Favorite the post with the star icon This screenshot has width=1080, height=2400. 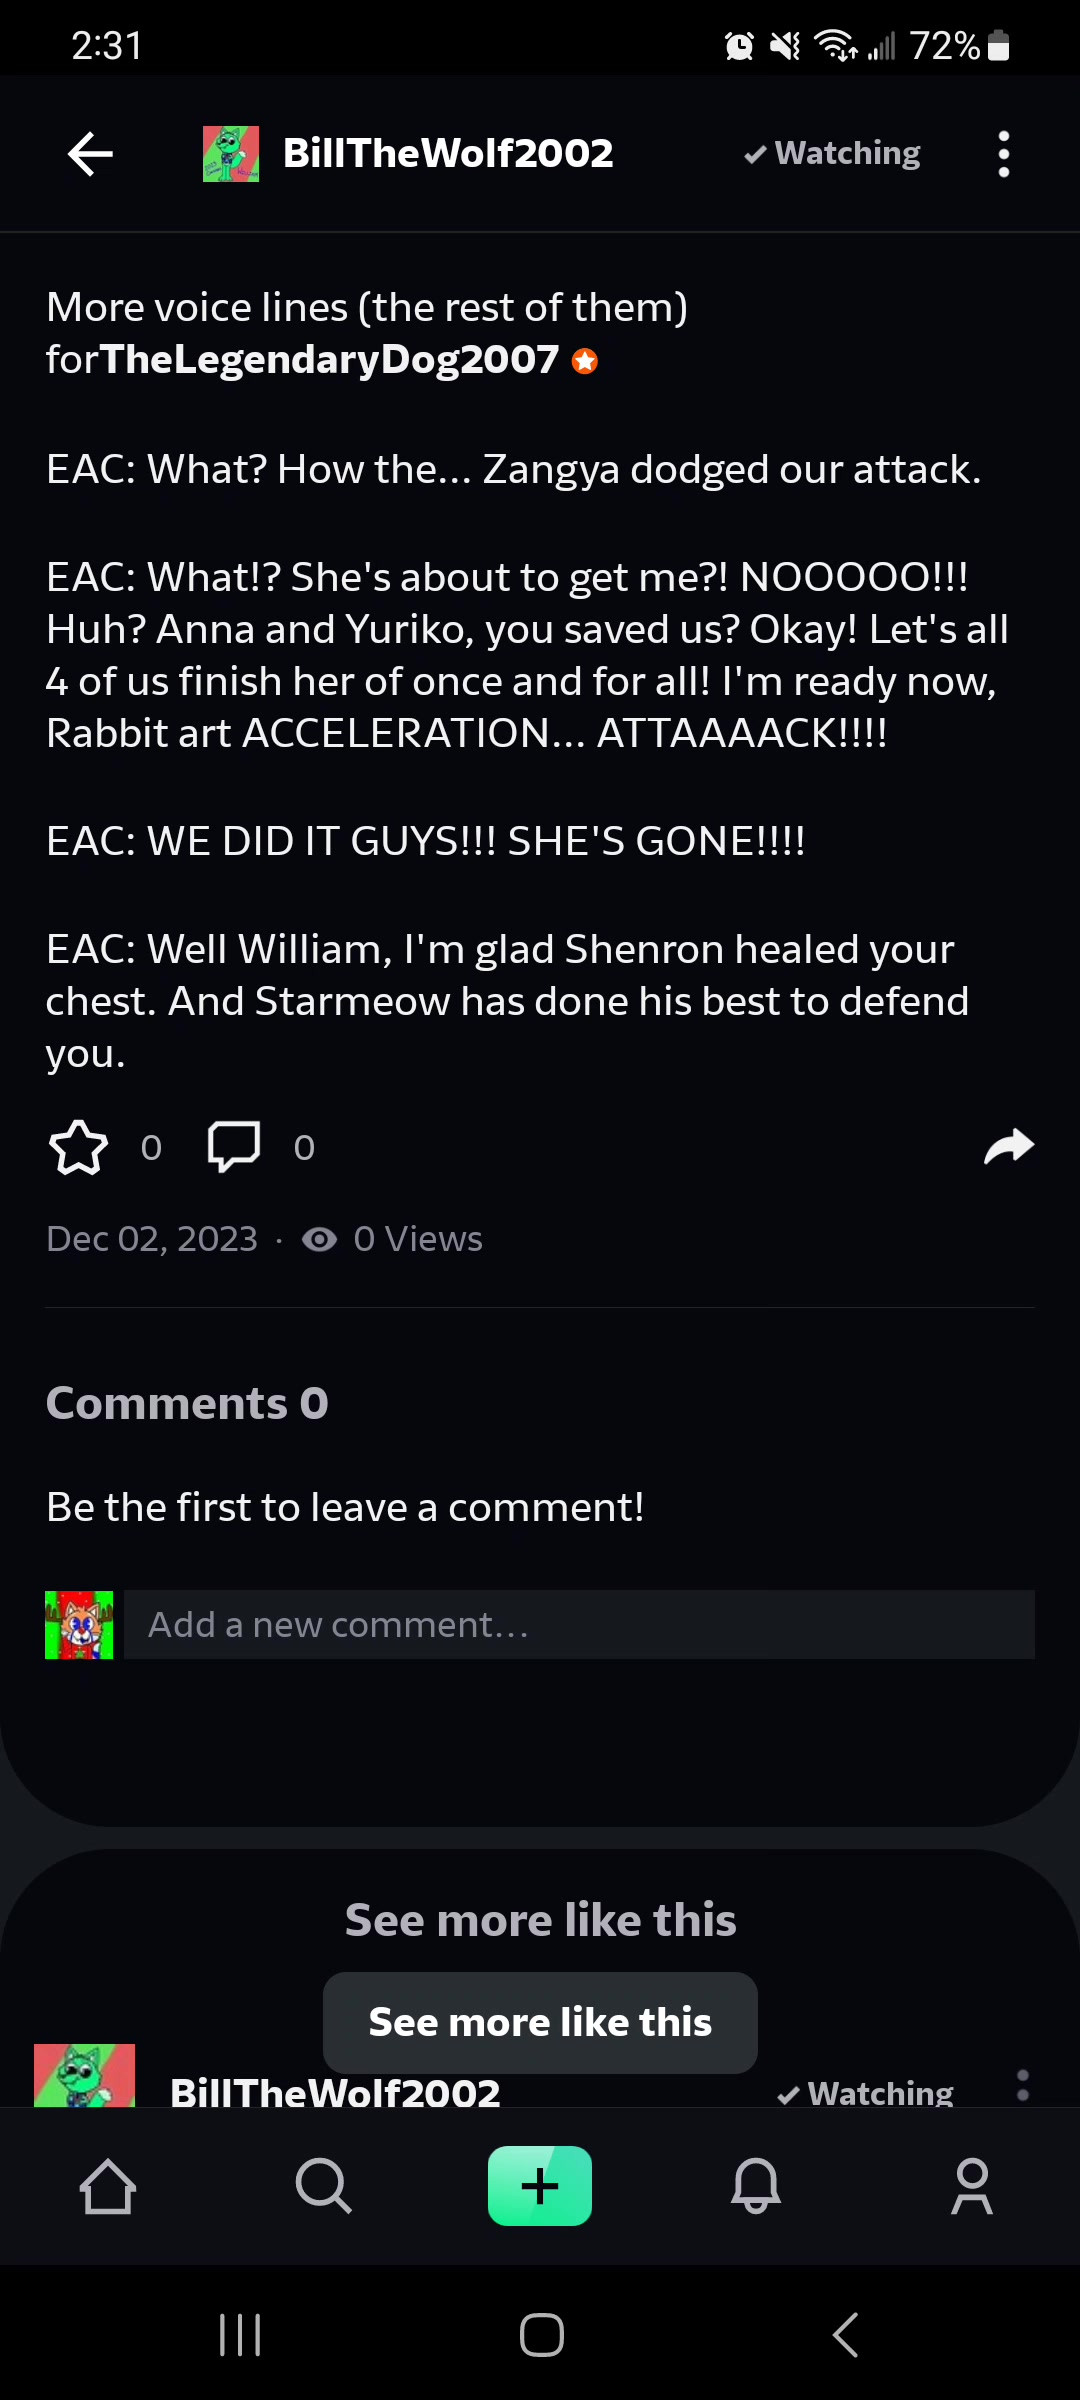pyautogui.click(x=78, y=1147)
